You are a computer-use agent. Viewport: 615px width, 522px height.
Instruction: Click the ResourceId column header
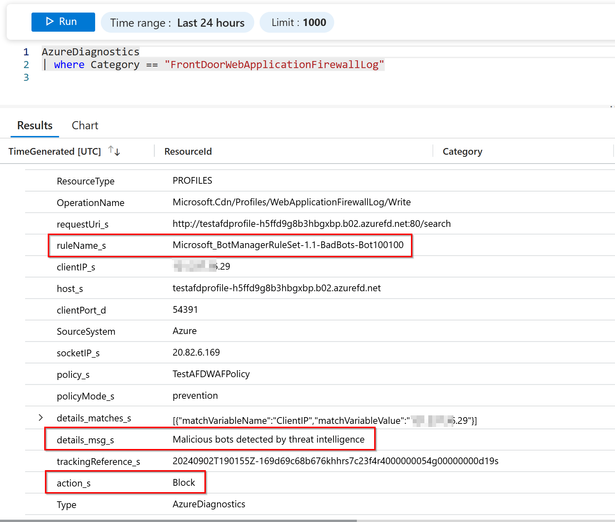pyautogui.click(x=188, y=151)
